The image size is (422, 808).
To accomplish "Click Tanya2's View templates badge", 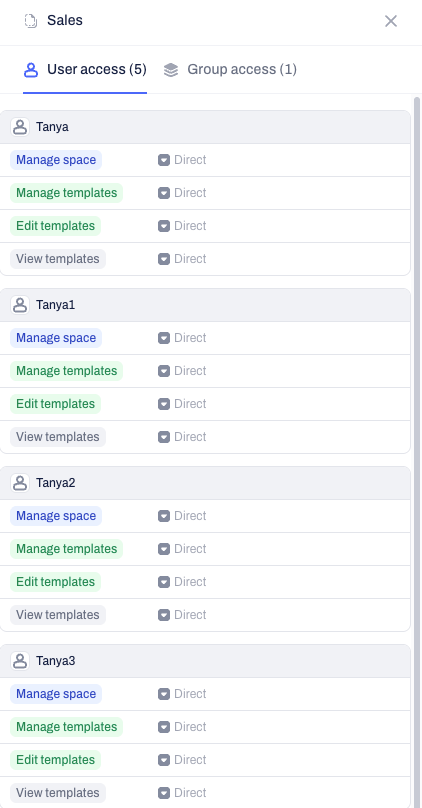I will (x=58, y=615).
